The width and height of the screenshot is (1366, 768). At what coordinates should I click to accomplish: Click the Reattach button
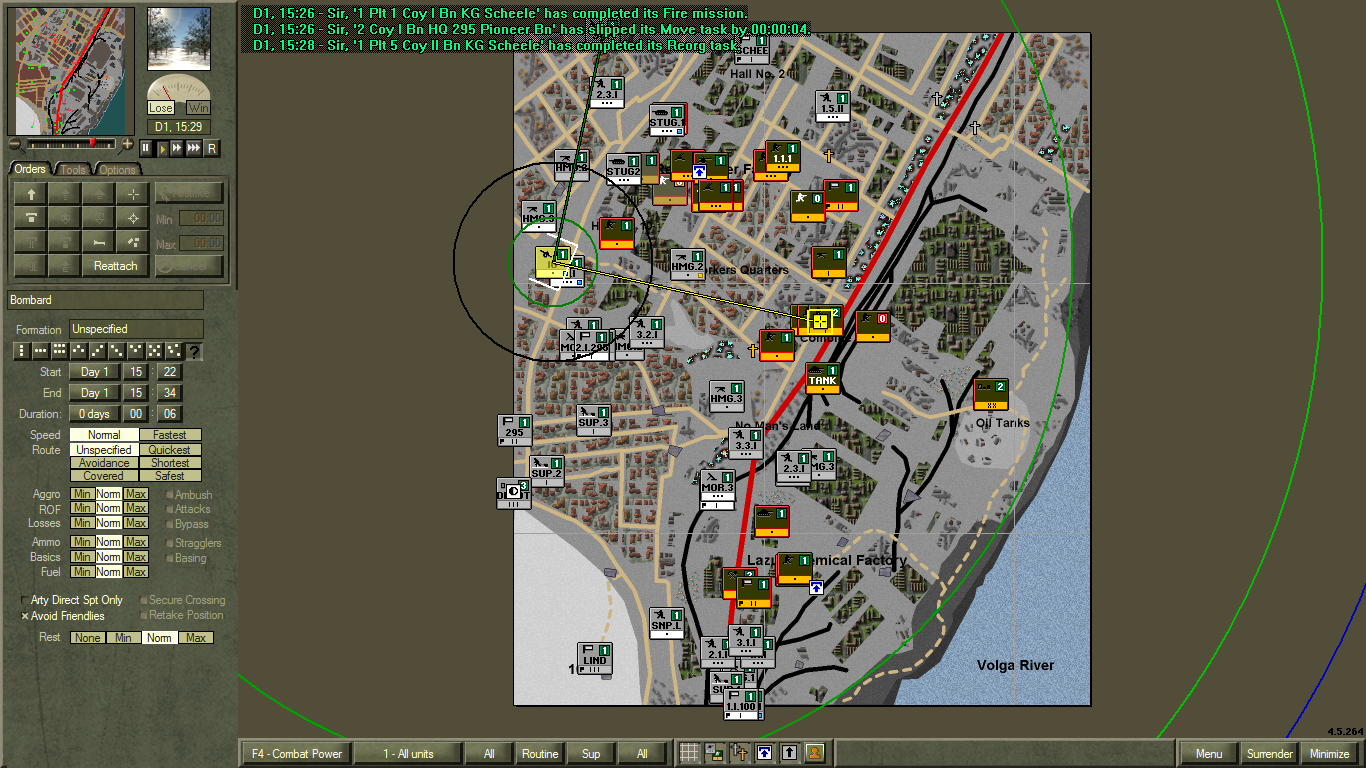[116, 266]
